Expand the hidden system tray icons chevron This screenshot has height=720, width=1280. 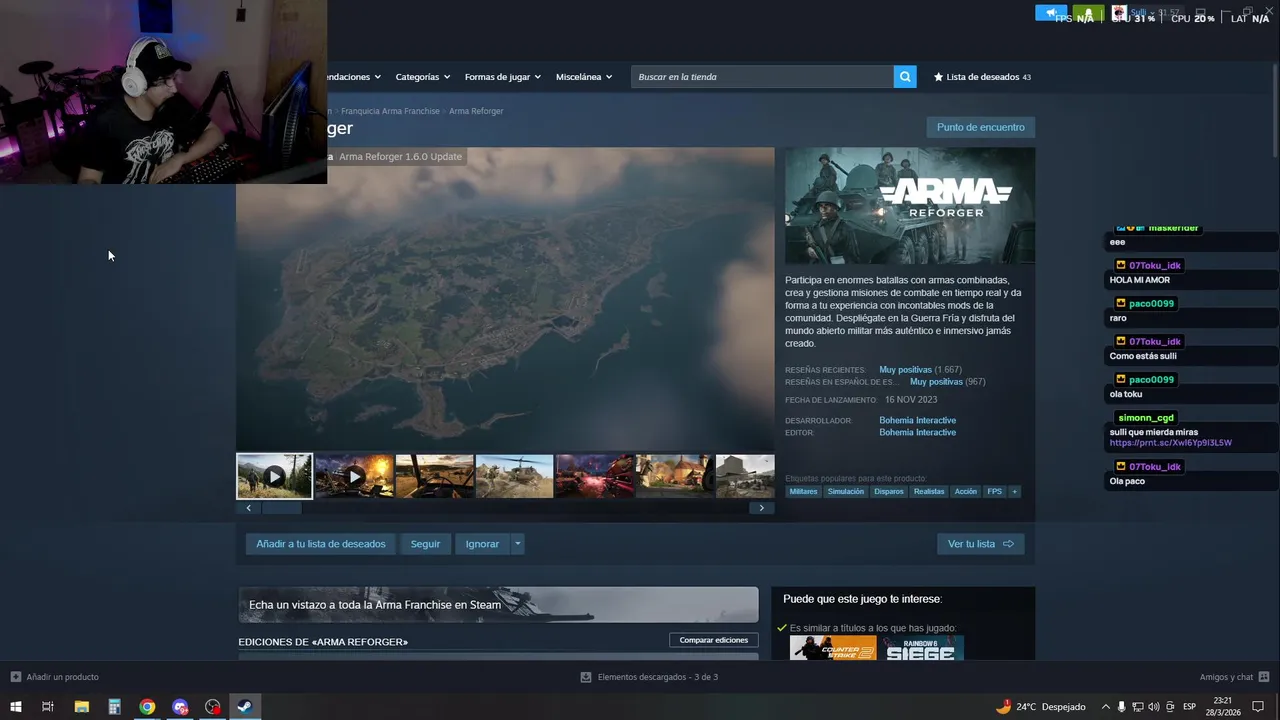pyautogui.click(x=1105, y=707)
